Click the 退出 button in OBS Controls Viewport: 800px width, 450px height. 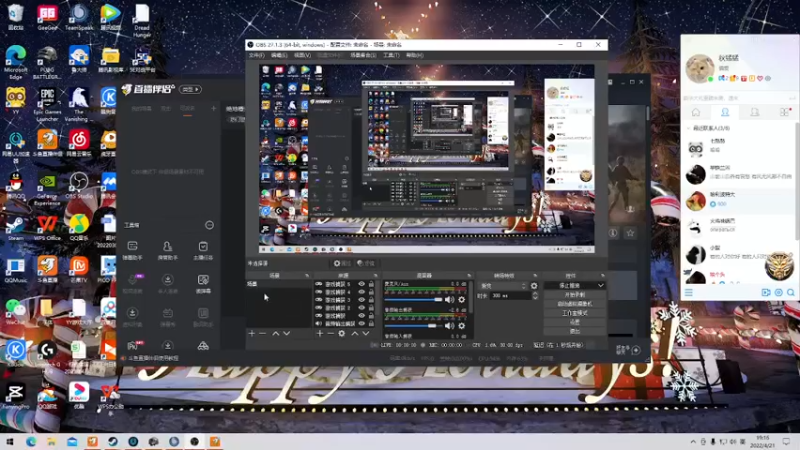(574, 332)
